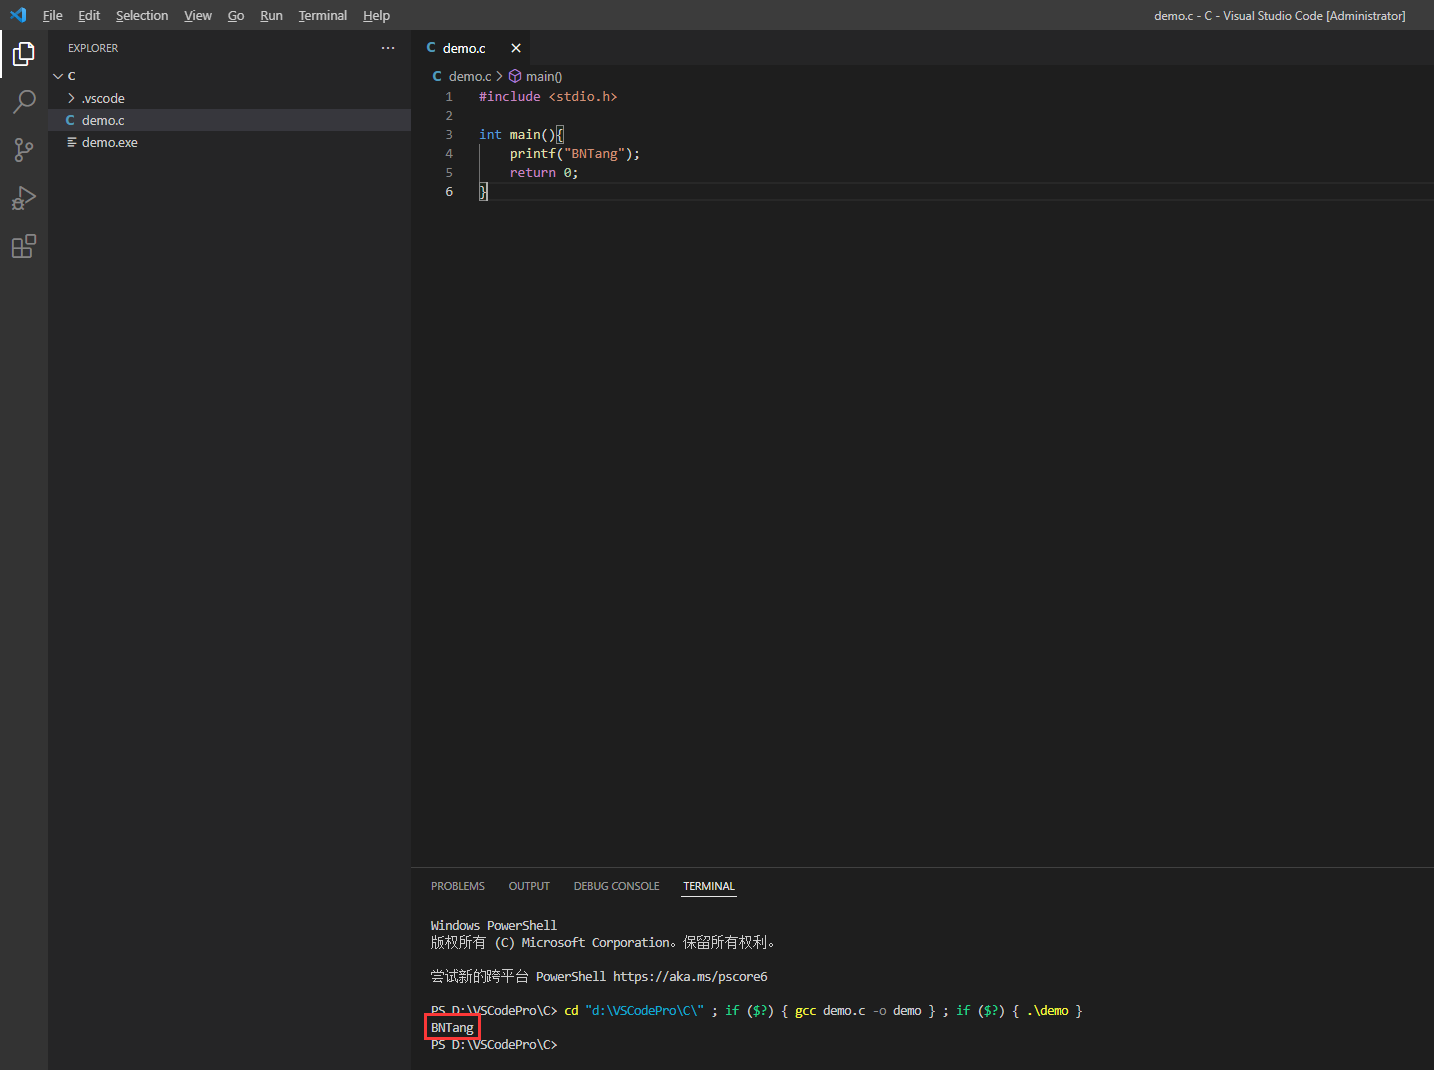Click the return 0; code line
This screenshot has width=1434, height=1070.
click(x=544, y=173)
